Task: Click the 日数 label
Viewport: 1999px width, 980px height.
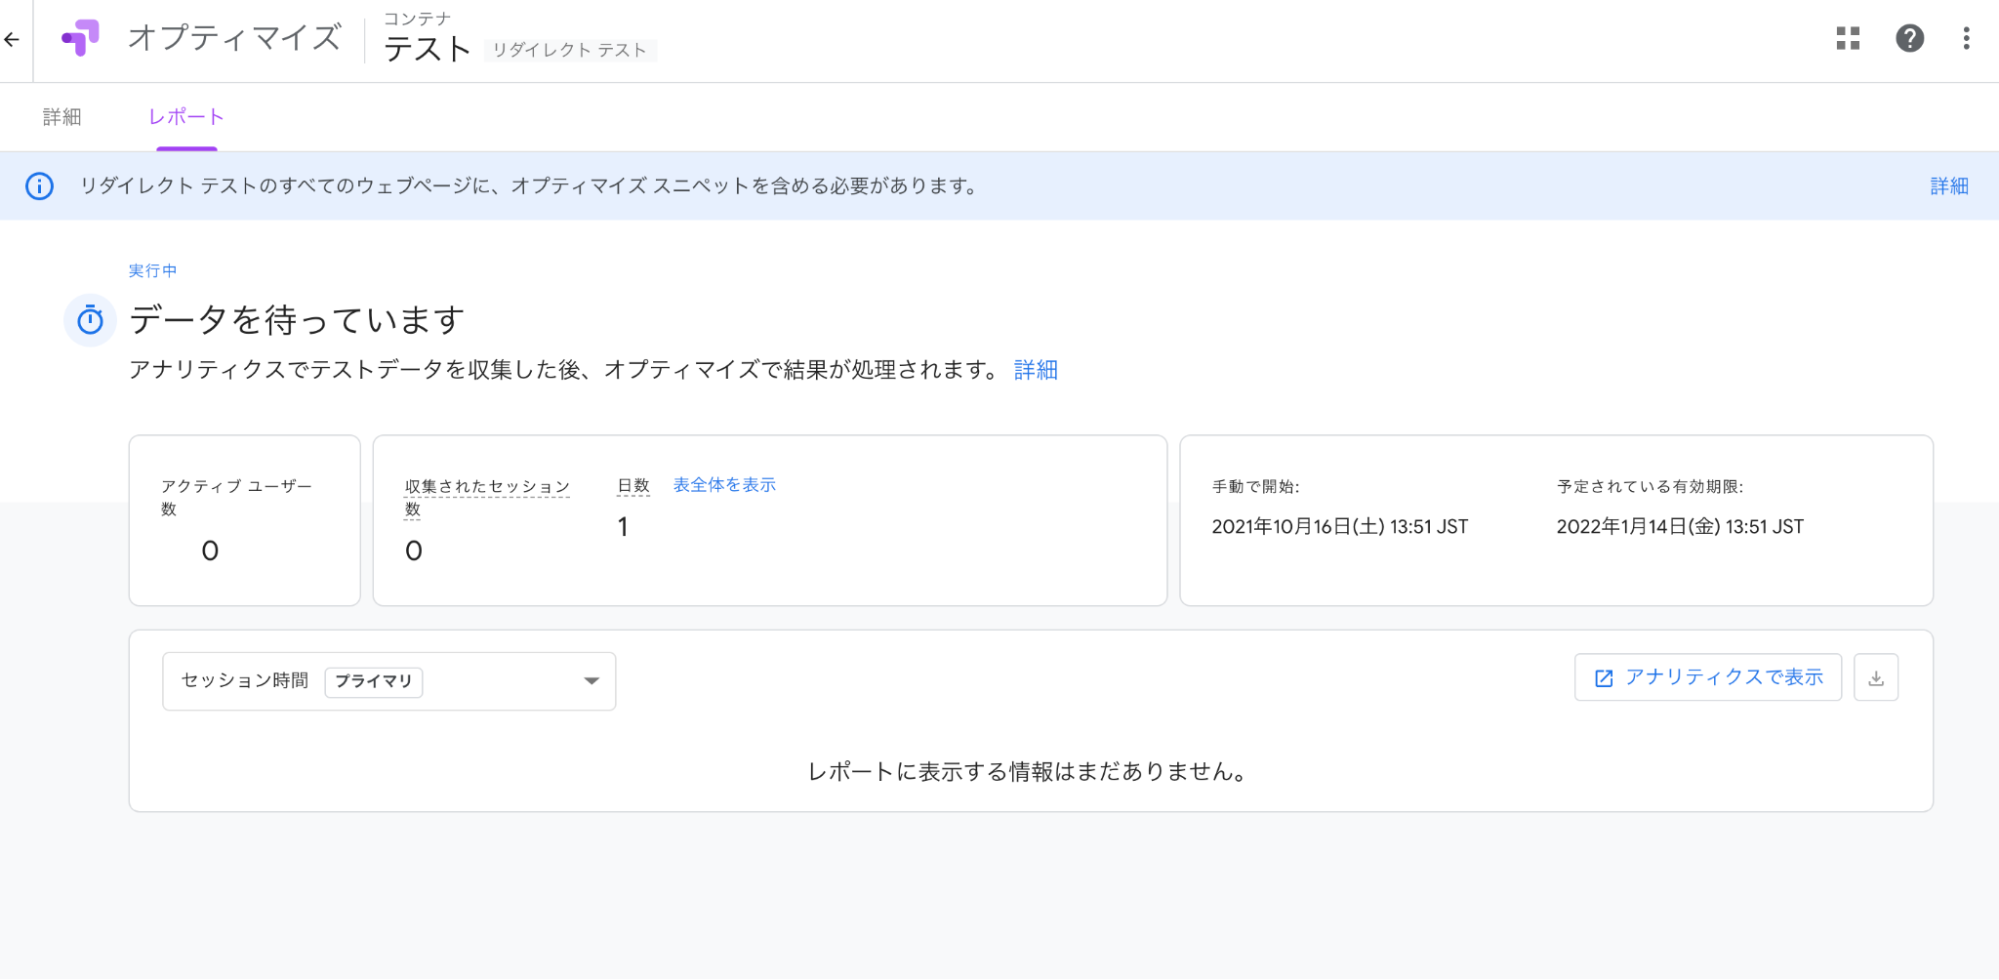Action: click(x=634, y=486)
